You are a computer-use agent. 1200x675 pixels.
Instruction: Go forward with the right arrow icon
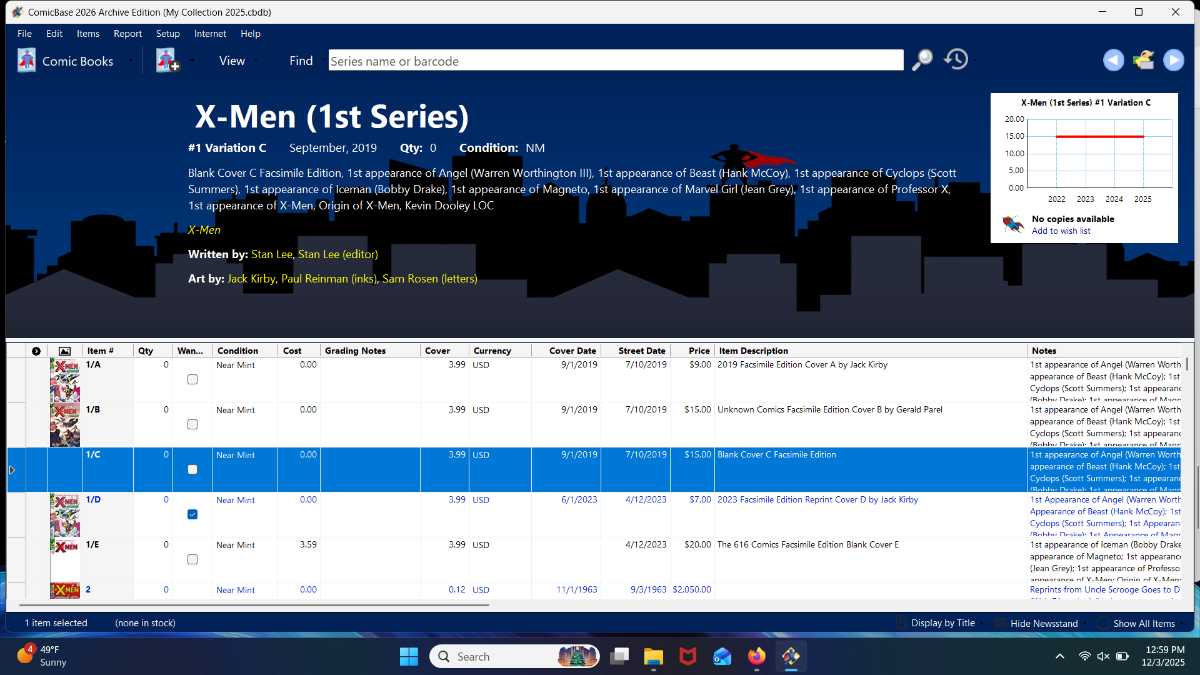click(x=1173, y=61)
